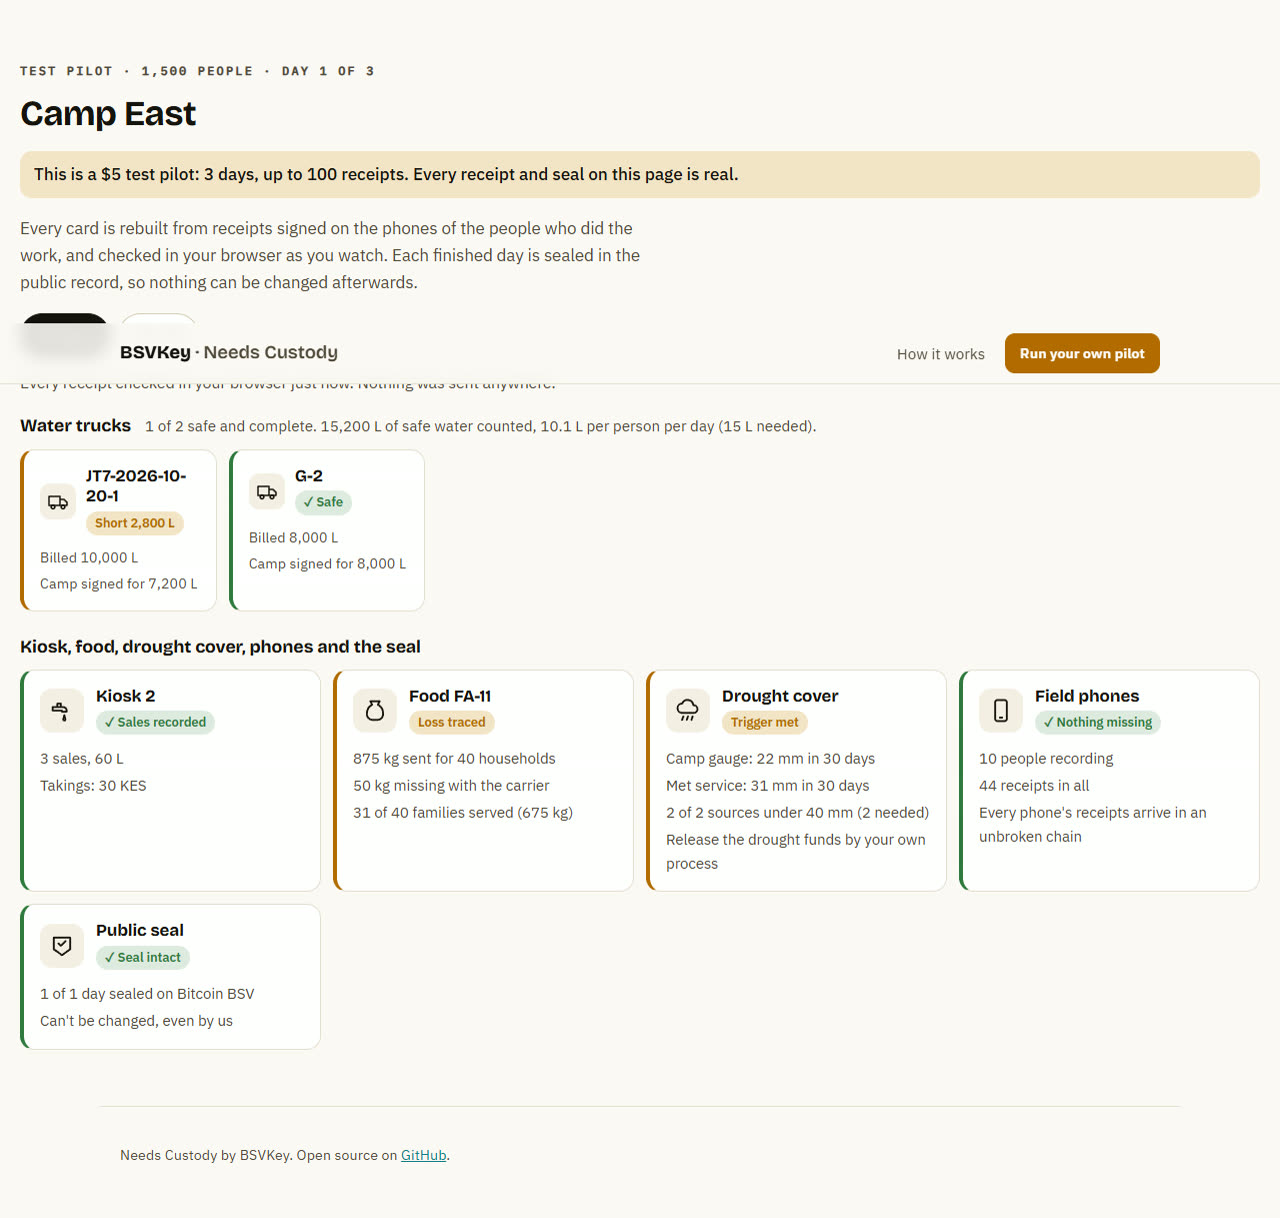Click the Drought cover card title
Screen dimensions: 1280x1218
pos(780,696)
